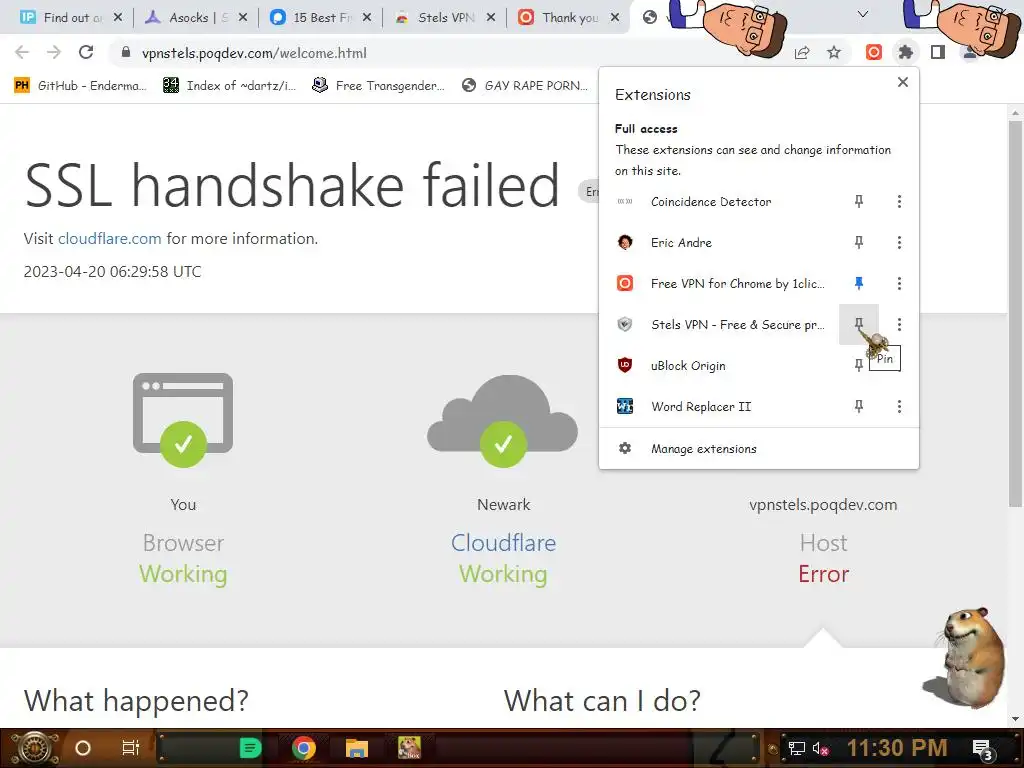Open more options for Eric Andre
The height and width of the screenshot is (768, 1024).
pos(899,243)
